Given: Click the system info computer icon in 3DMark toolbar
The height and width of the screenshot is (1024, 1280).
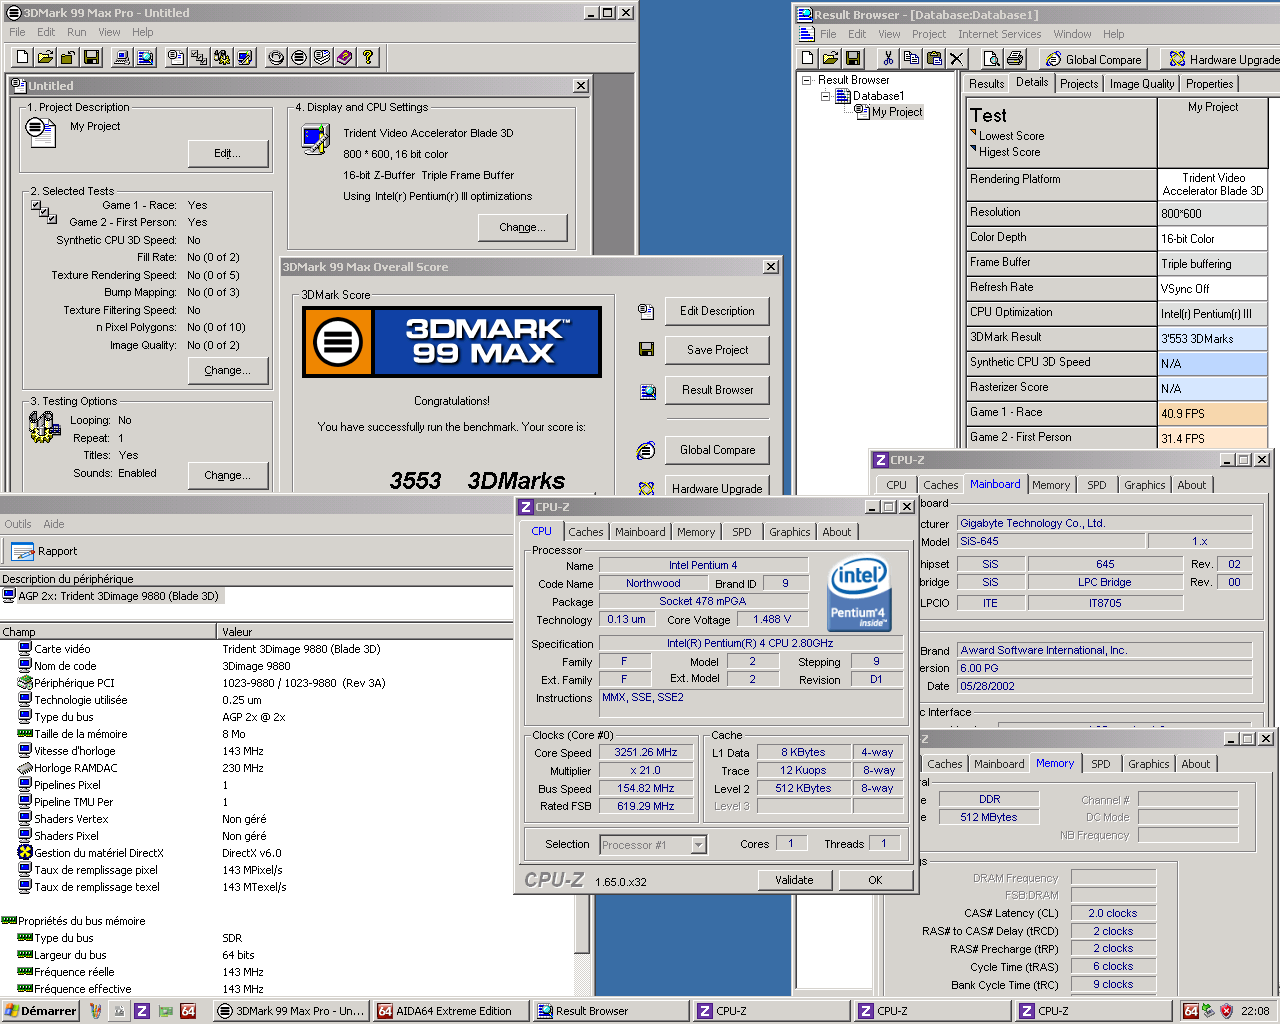Looking at the screenshot, I should tap(122, 58).
